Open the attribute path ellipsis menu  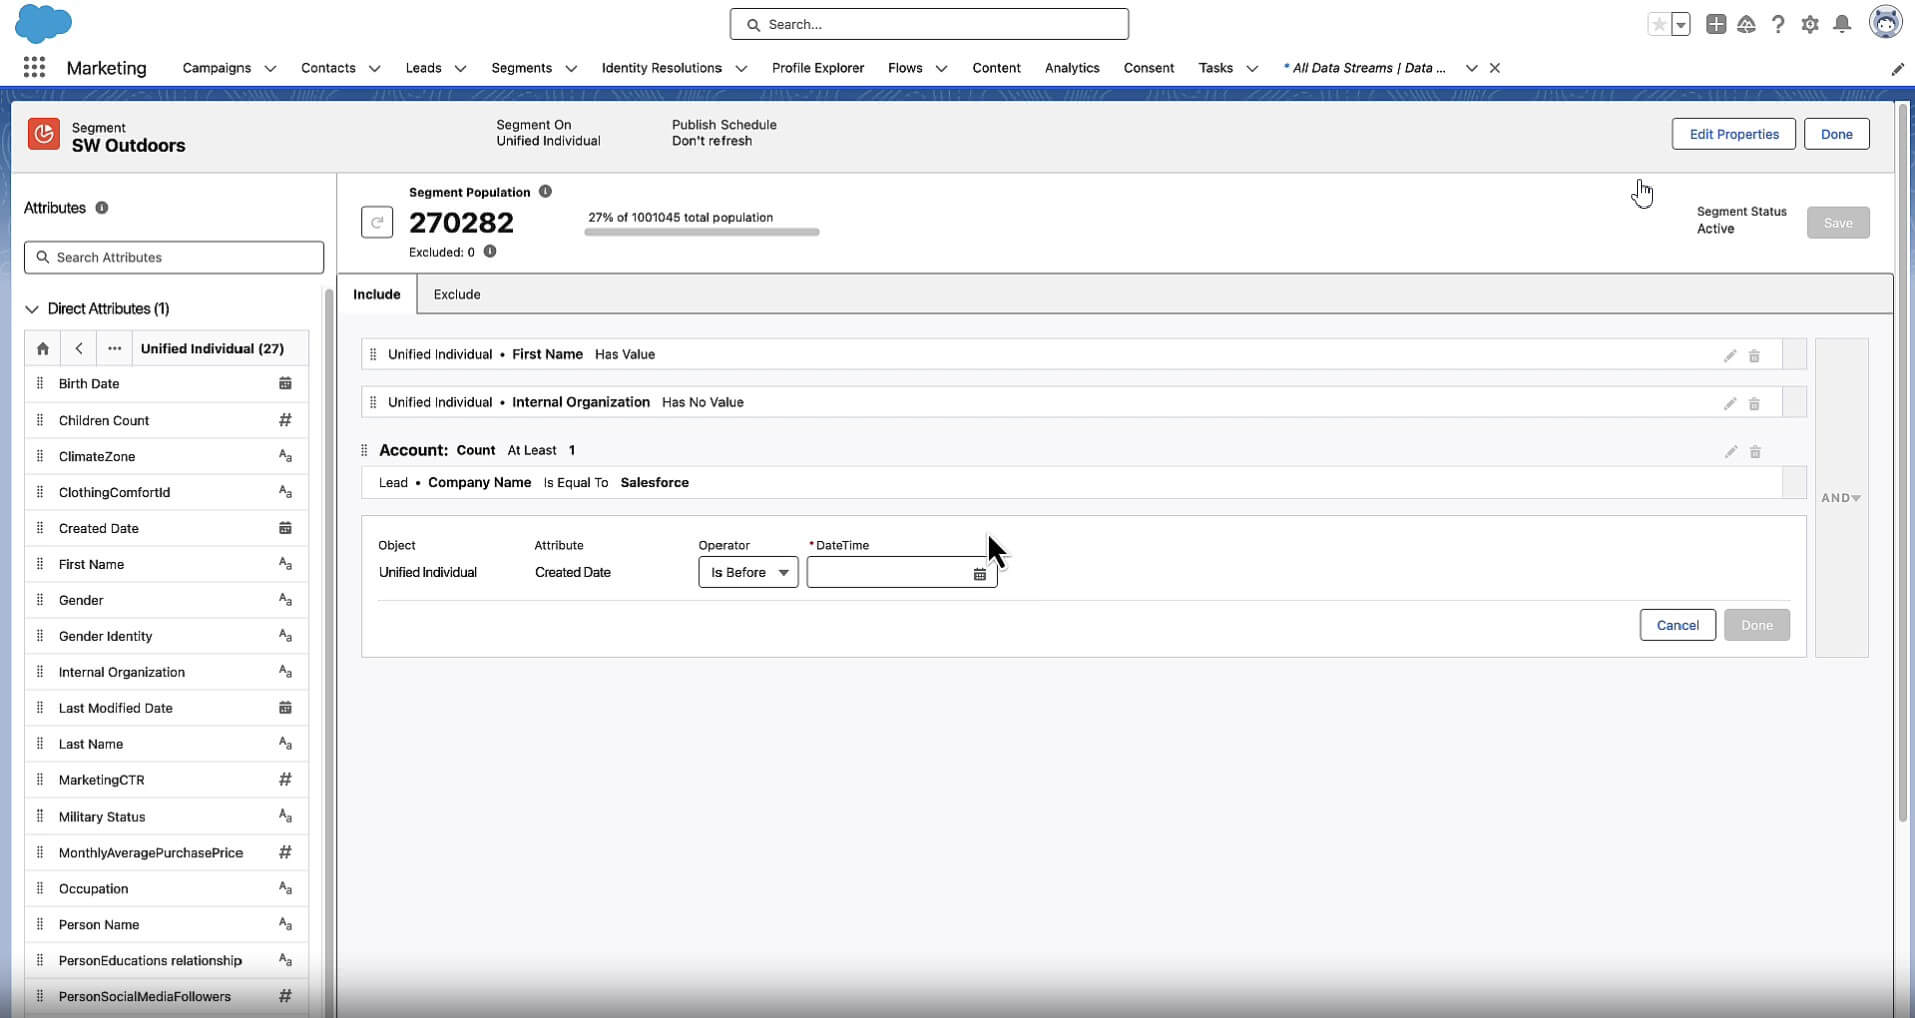114,348
